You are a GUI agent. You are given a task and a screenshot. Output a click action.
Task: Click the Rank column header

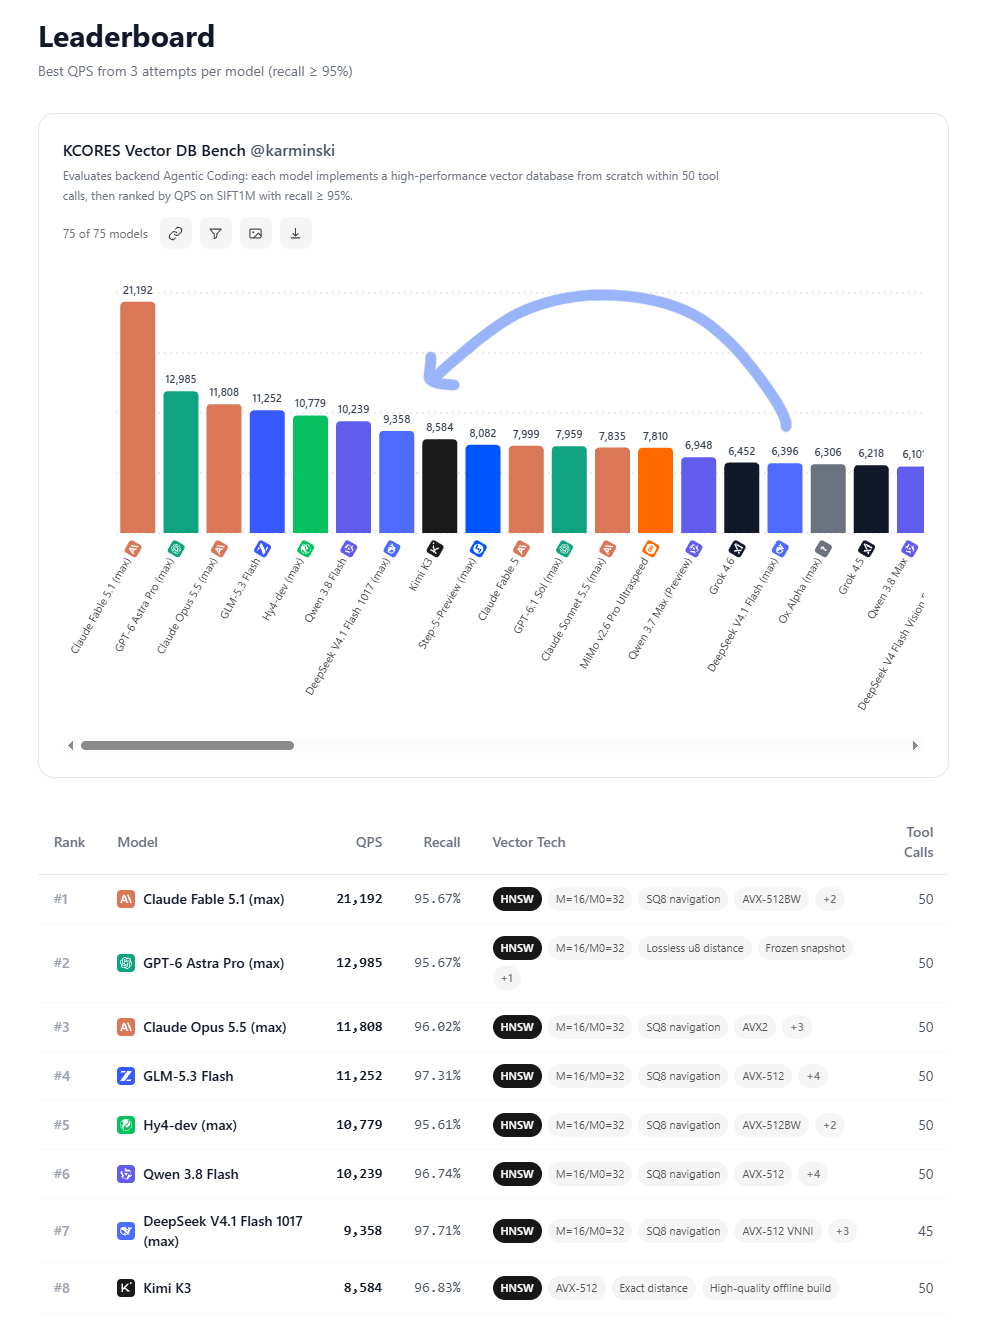69,842
